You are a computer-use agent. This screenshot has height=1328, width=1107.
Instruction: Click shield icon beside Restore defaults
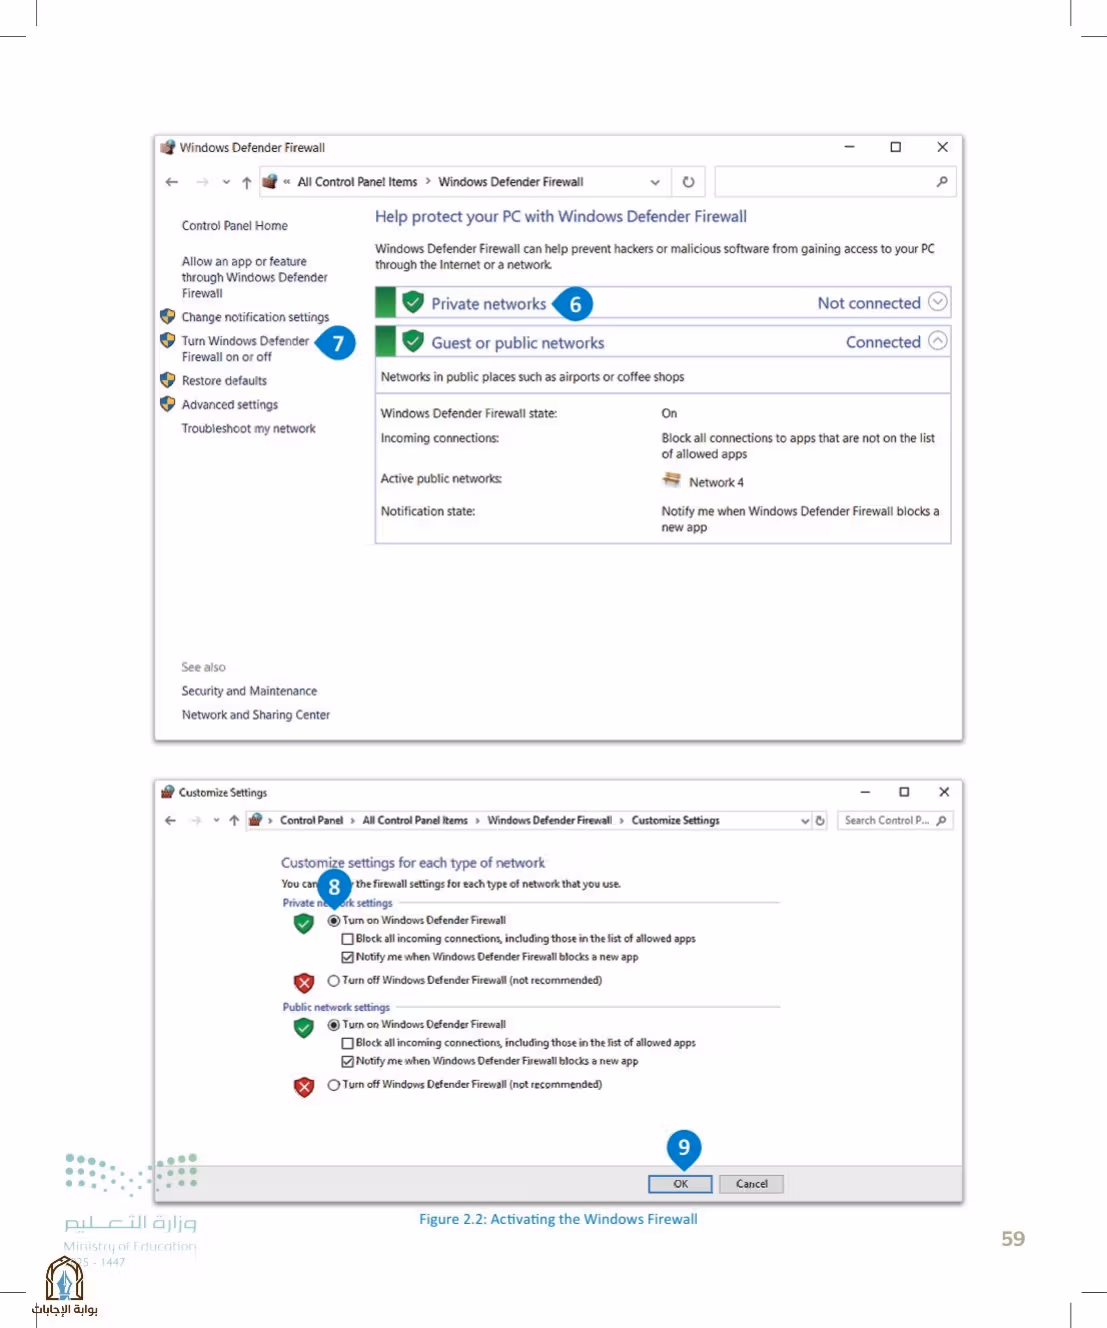pos(167,380)
